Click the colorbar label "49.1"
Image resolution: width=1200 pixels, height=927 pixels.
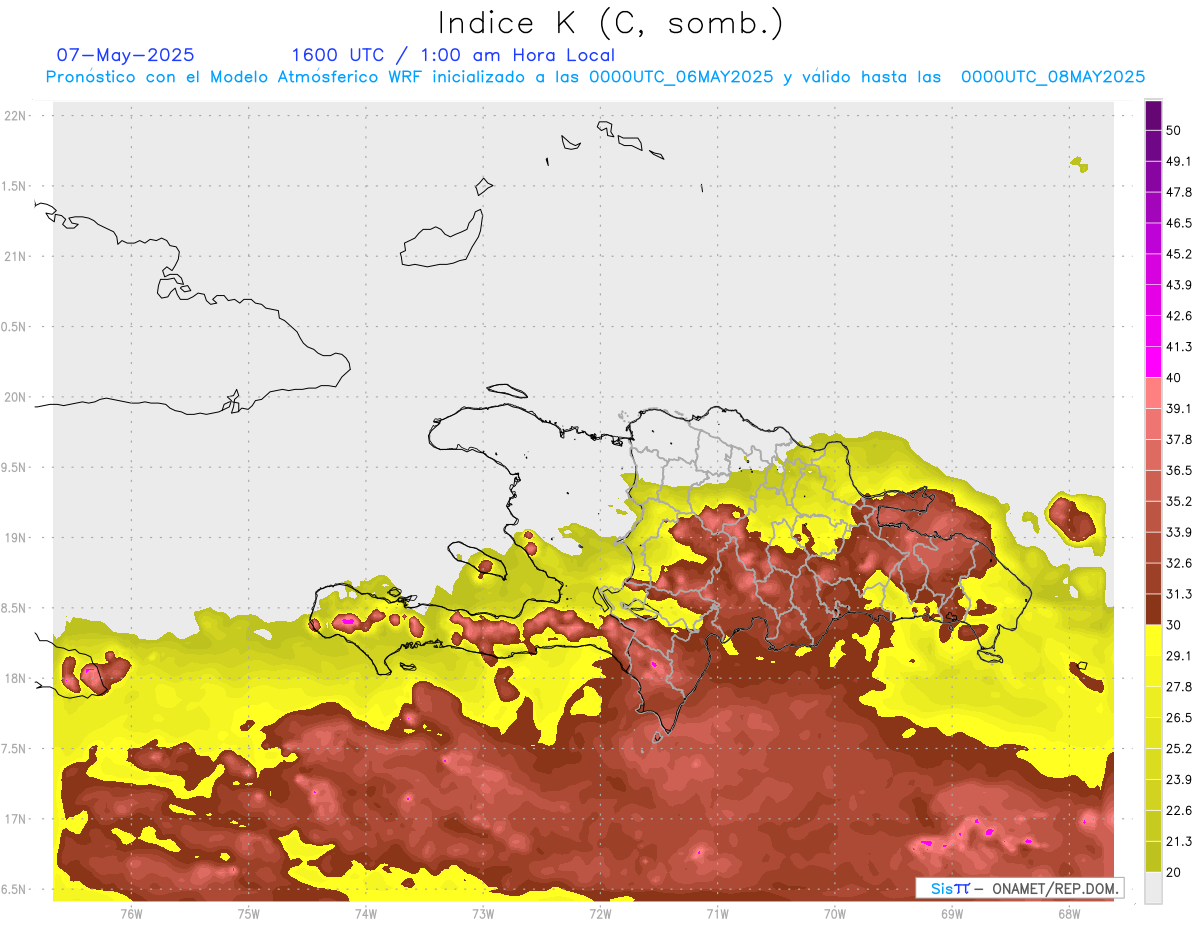point(1179,162)
